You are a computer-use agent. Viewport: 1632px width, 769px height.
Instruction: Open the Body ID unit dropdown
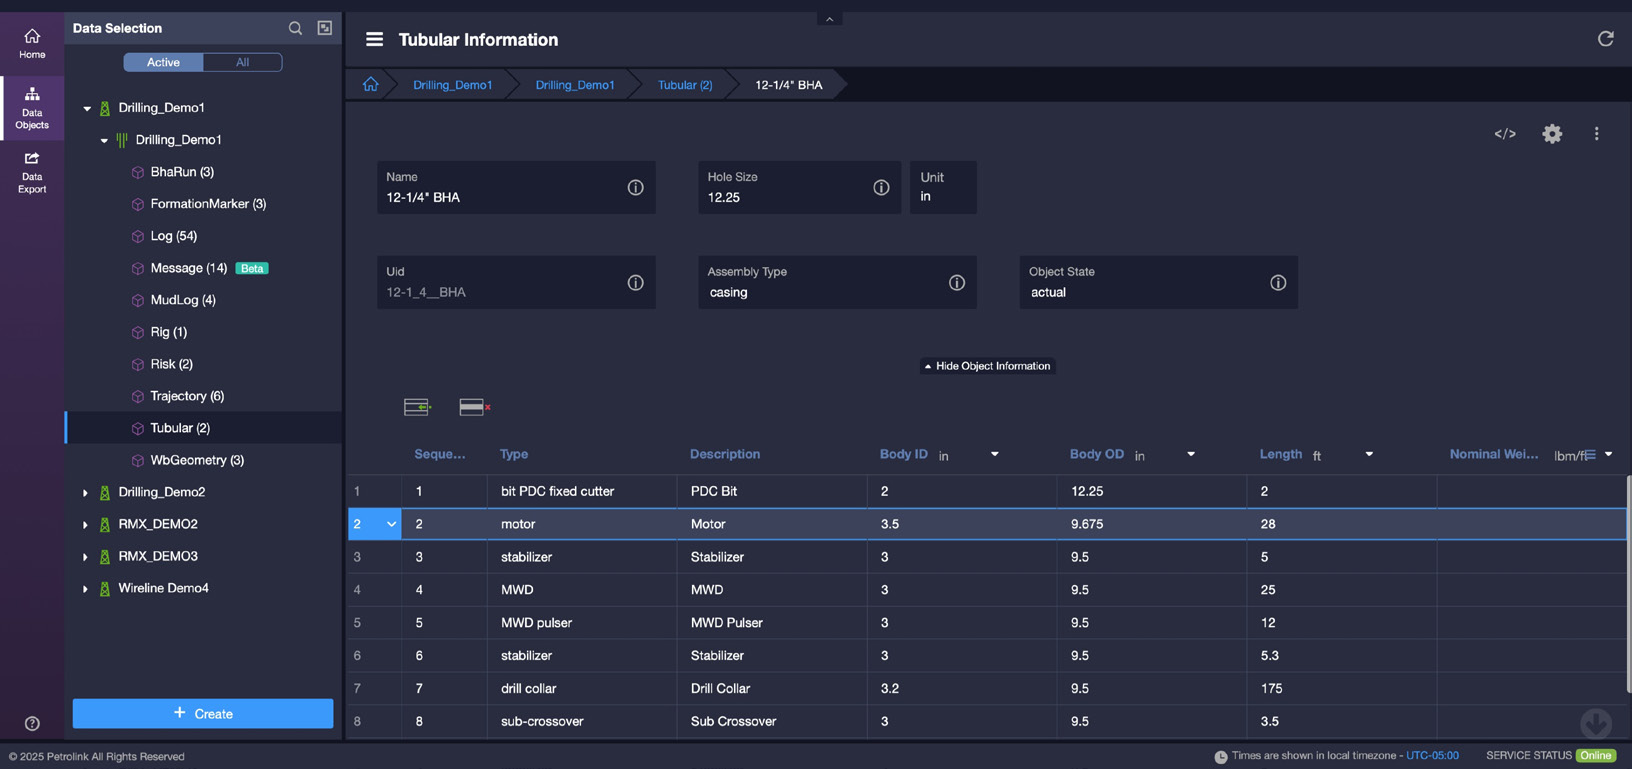pyautogui.click(x=994, y=455)
